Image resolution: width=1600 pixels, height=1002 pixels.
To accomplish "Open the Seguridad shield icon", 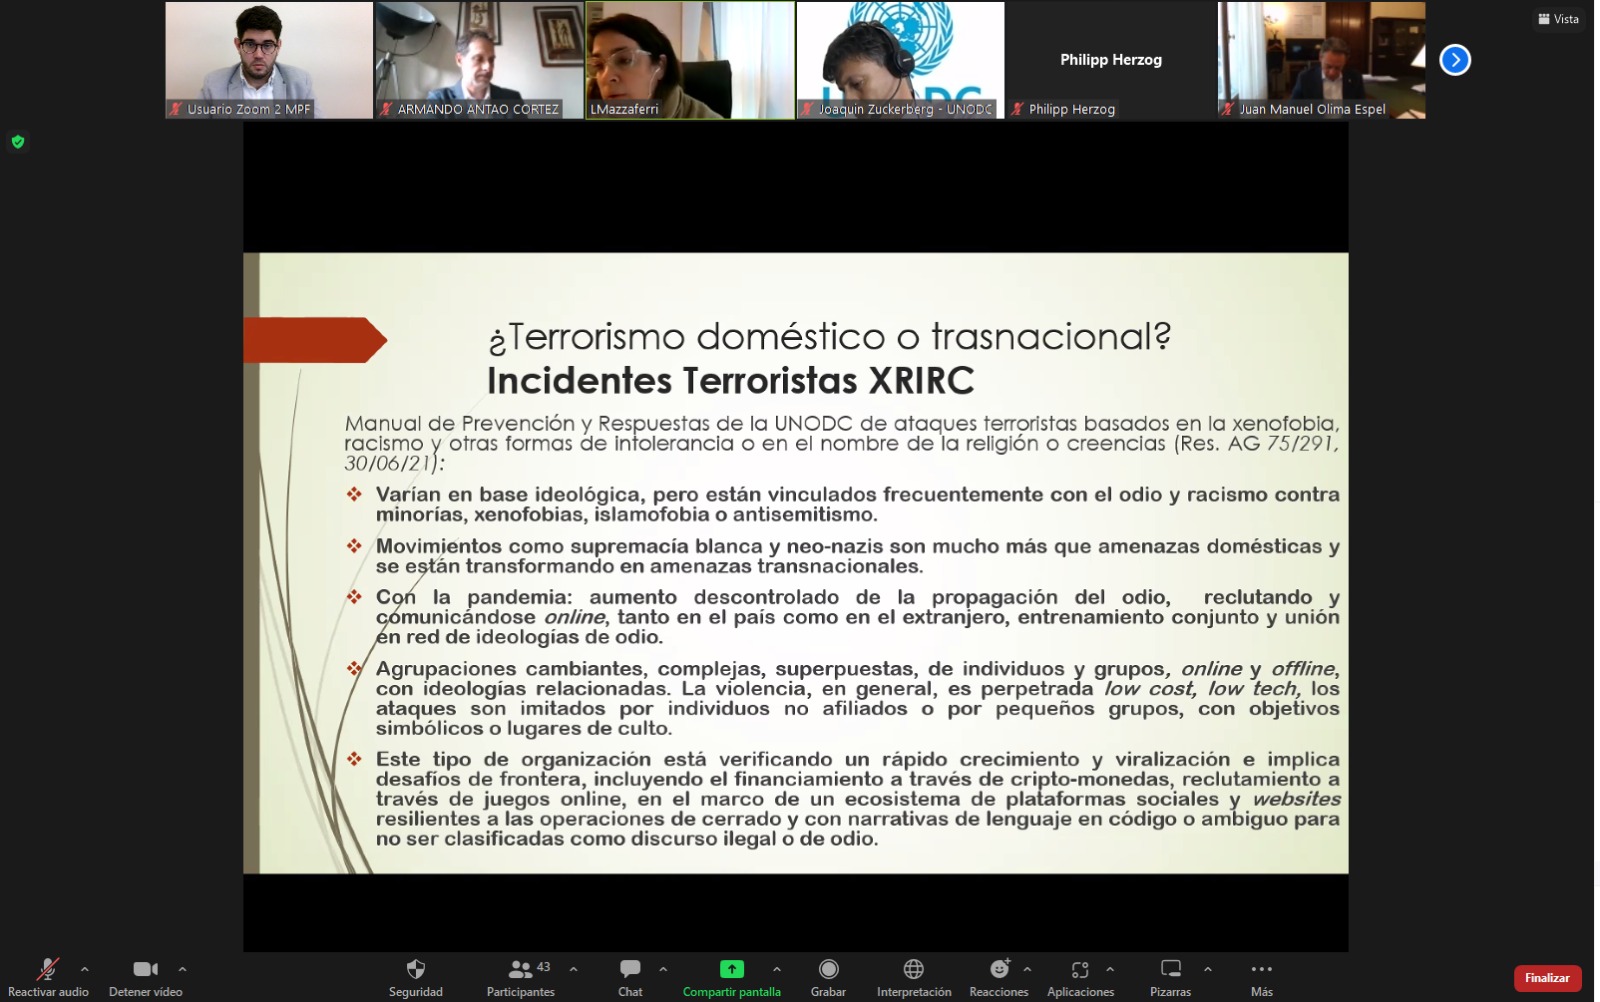I will click(x=416, y=969).
